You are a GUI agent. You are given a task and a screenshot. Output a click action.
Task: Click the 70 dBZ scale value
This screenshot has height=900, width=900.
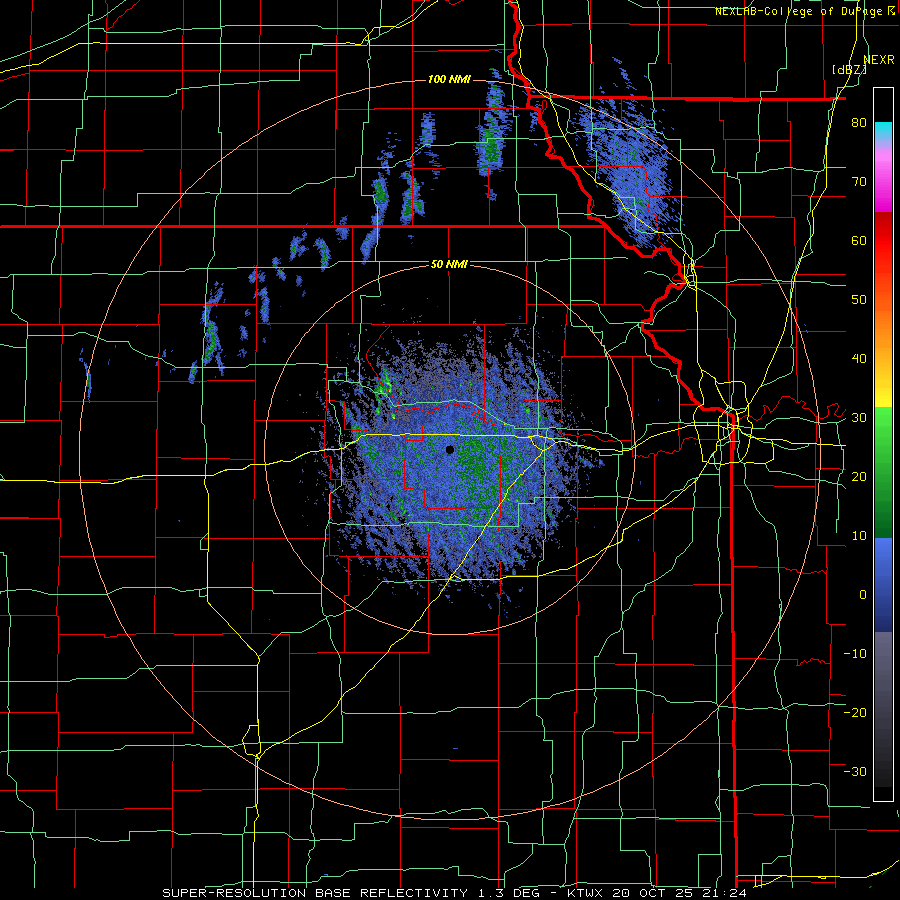pyautogui.click(x=859, y=182)
